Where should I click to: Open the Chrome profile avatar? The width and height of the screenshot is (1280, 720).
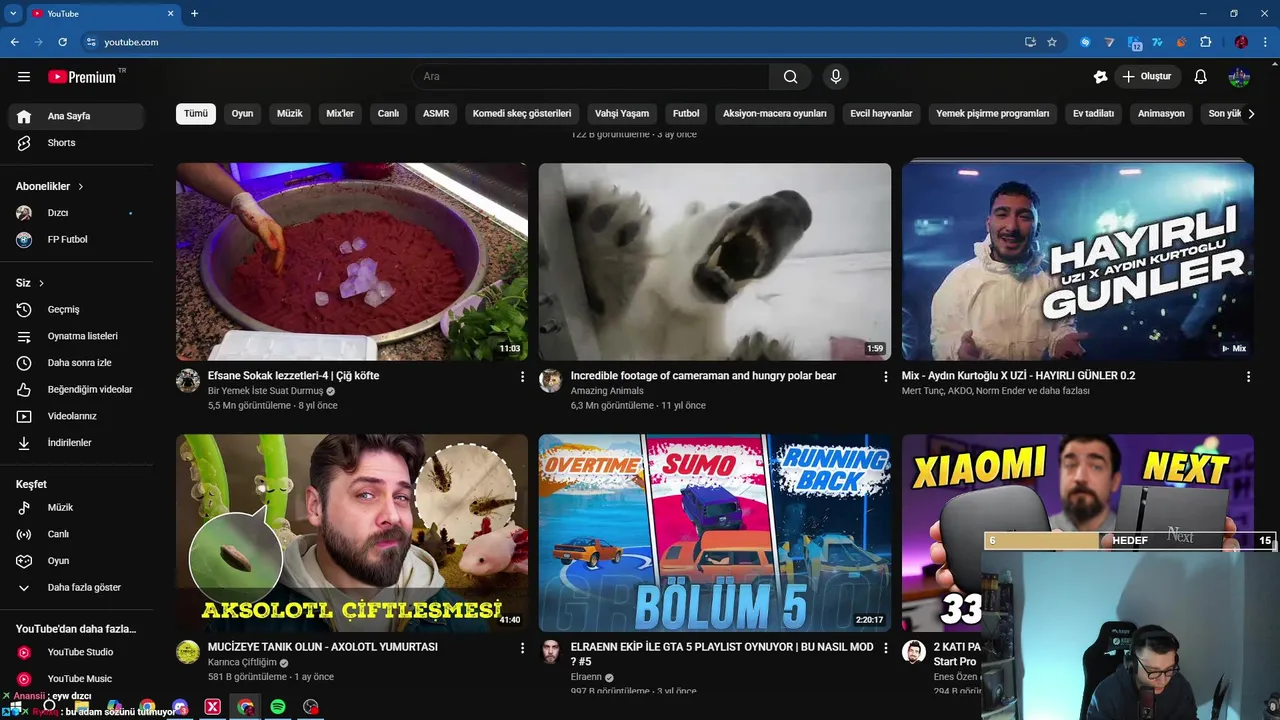[x=1241, y=42]
